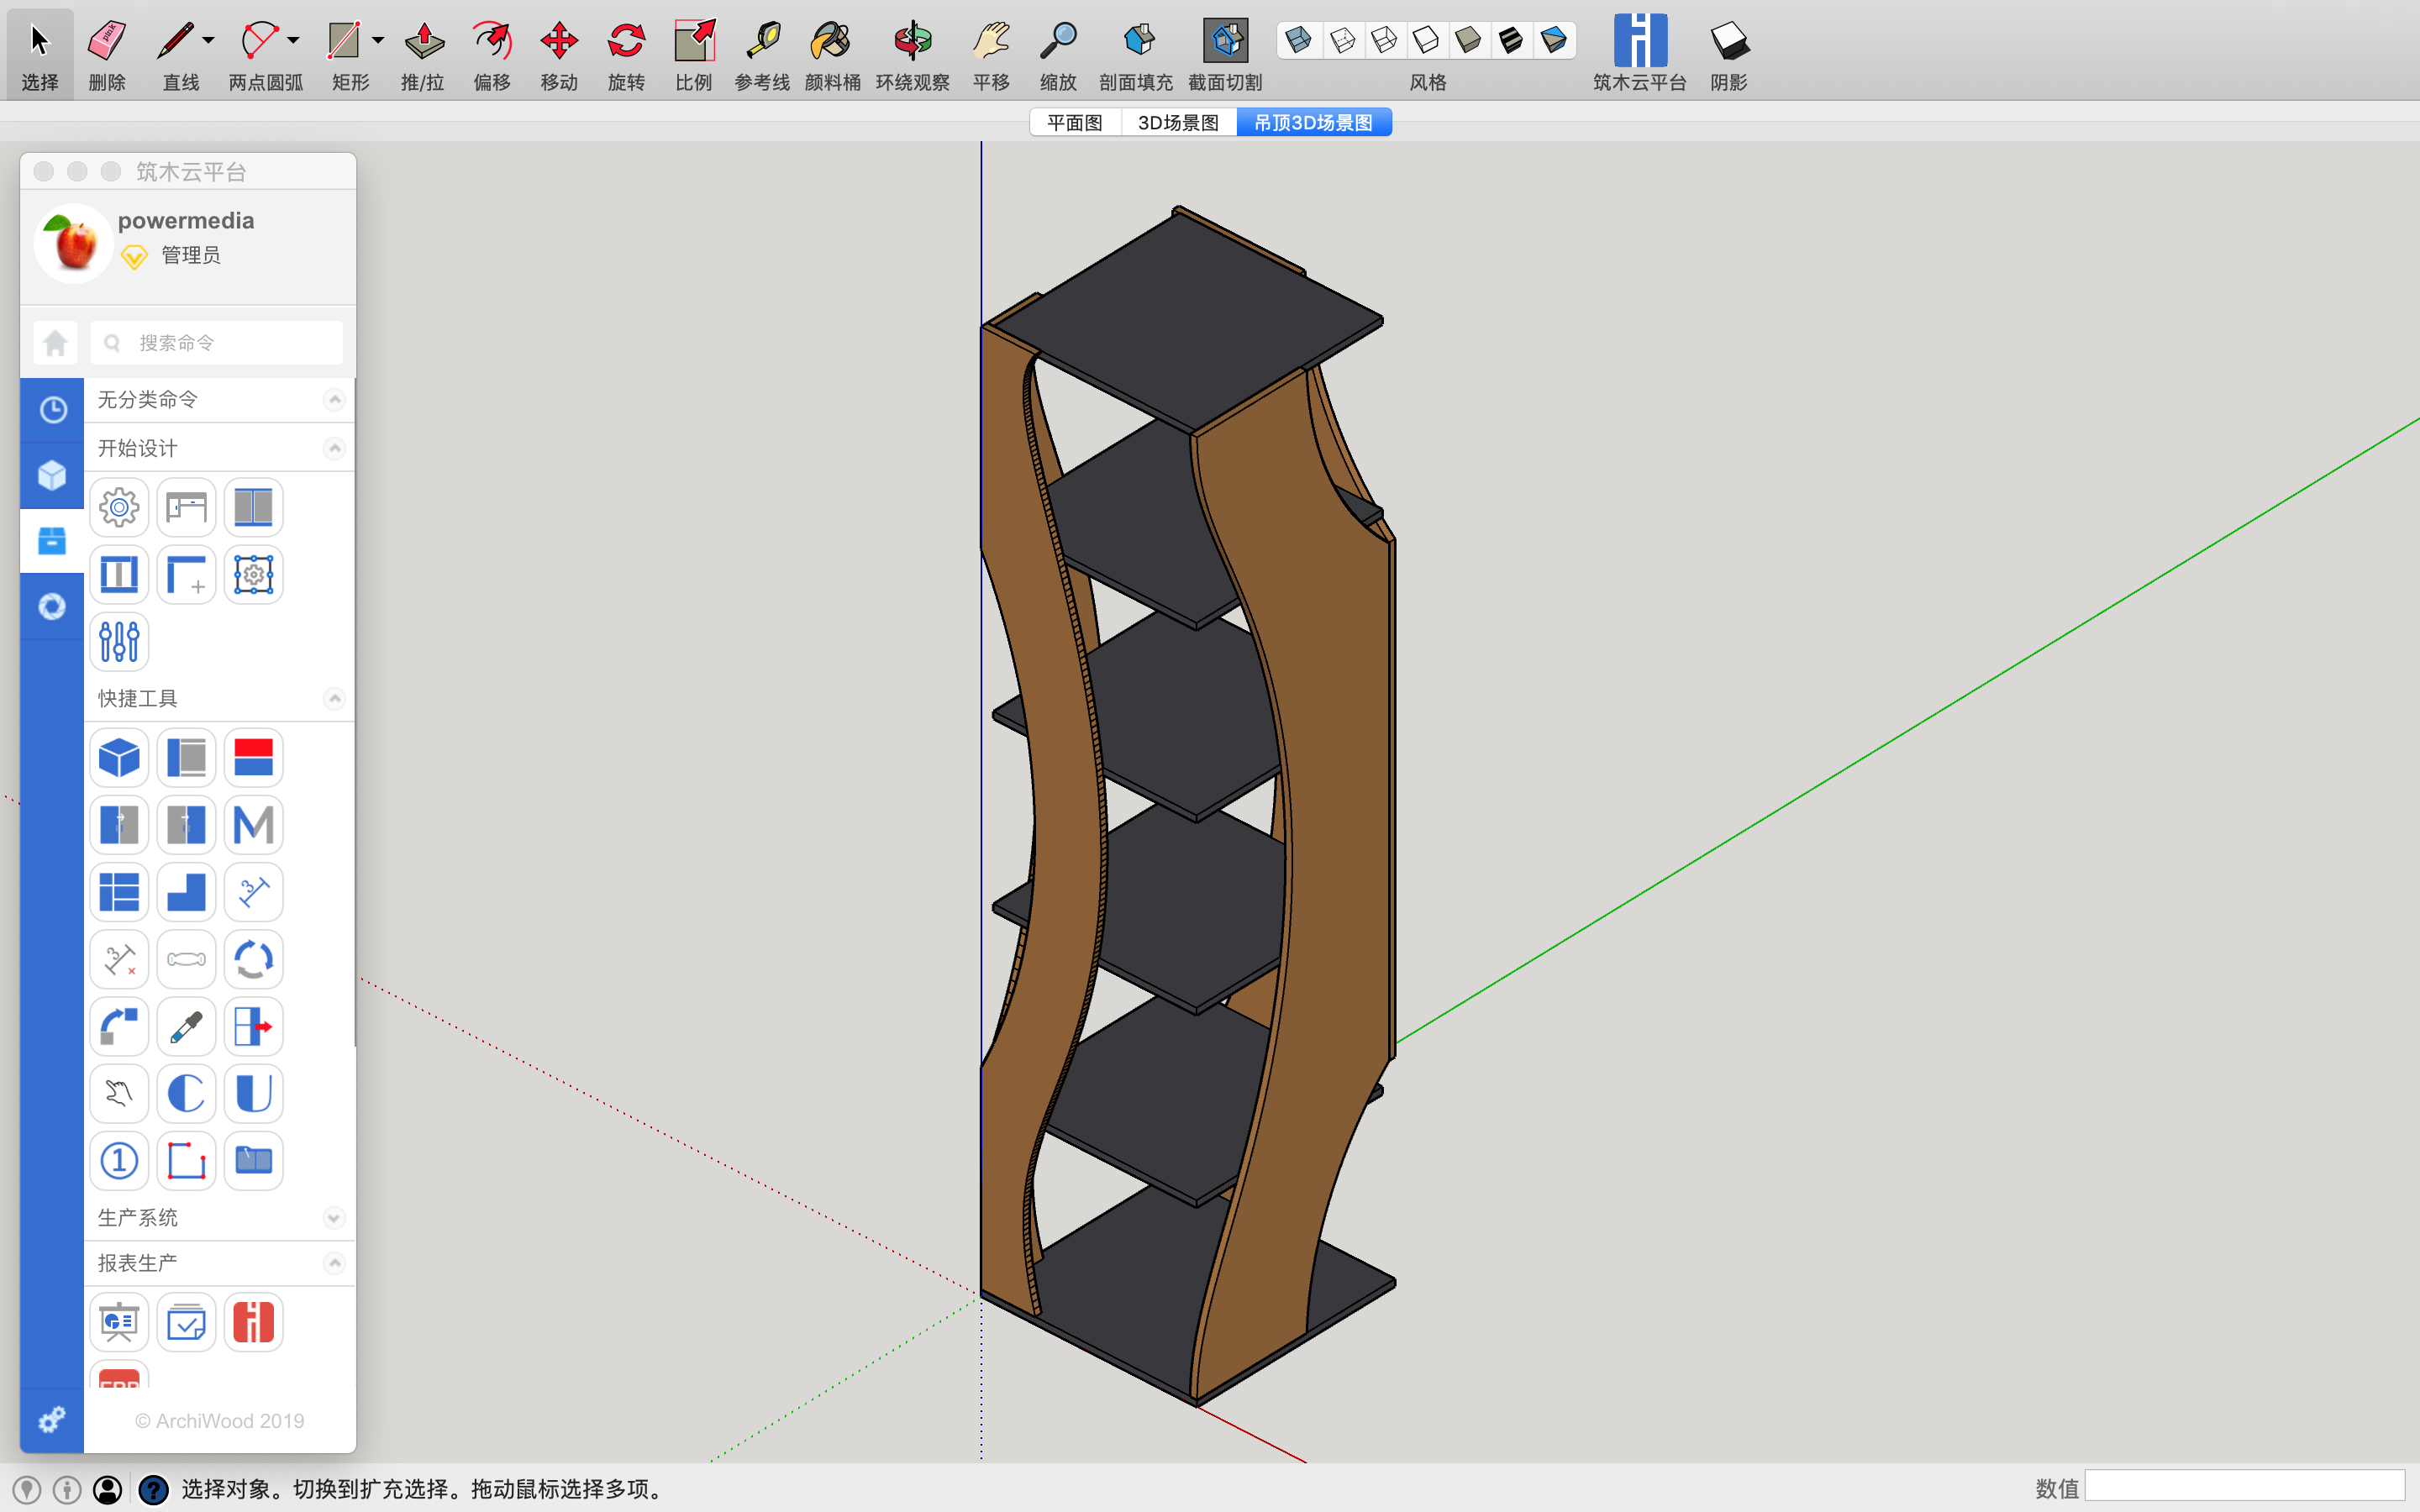Open the line tool dropdown arrow
Image resolution: width=2420 pixels, height=1512 pixels.
click(x=208, y=40)
